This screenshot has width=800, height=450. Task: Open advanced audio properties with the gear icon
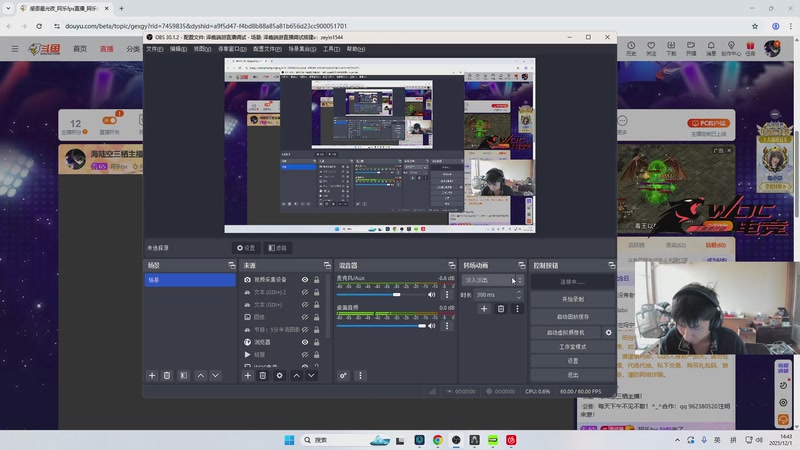[343, 376]
